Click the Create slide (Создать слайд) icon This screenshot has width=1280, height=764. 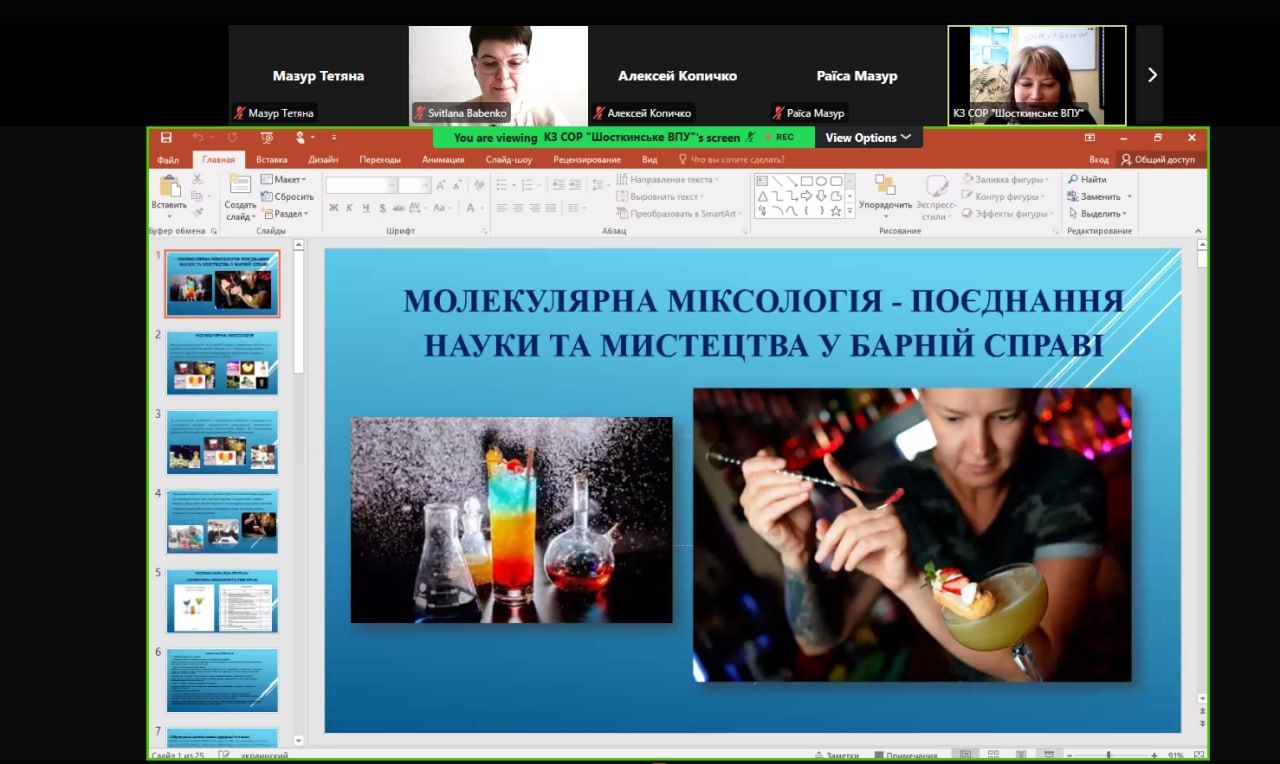(239, 184)
